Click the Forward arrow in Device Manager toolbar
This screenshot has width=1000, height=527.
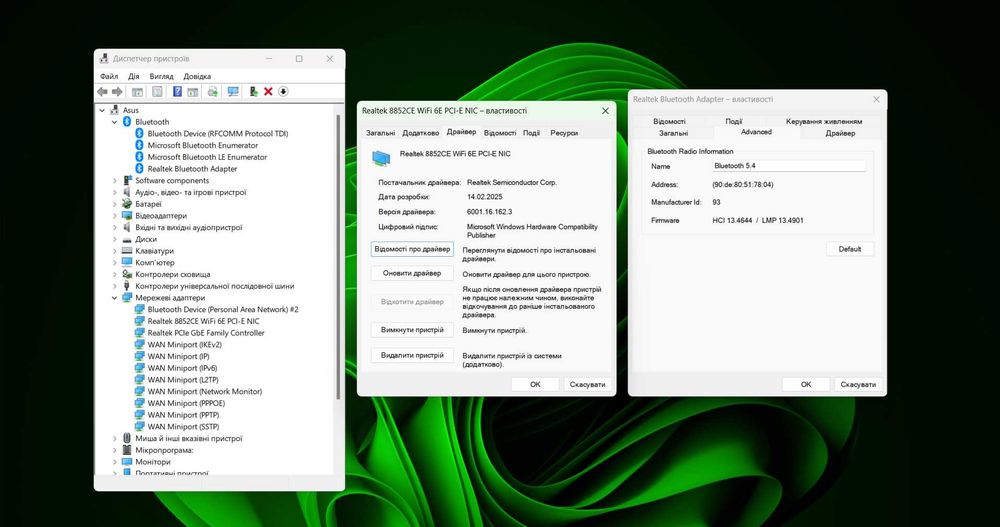point(117,92)
